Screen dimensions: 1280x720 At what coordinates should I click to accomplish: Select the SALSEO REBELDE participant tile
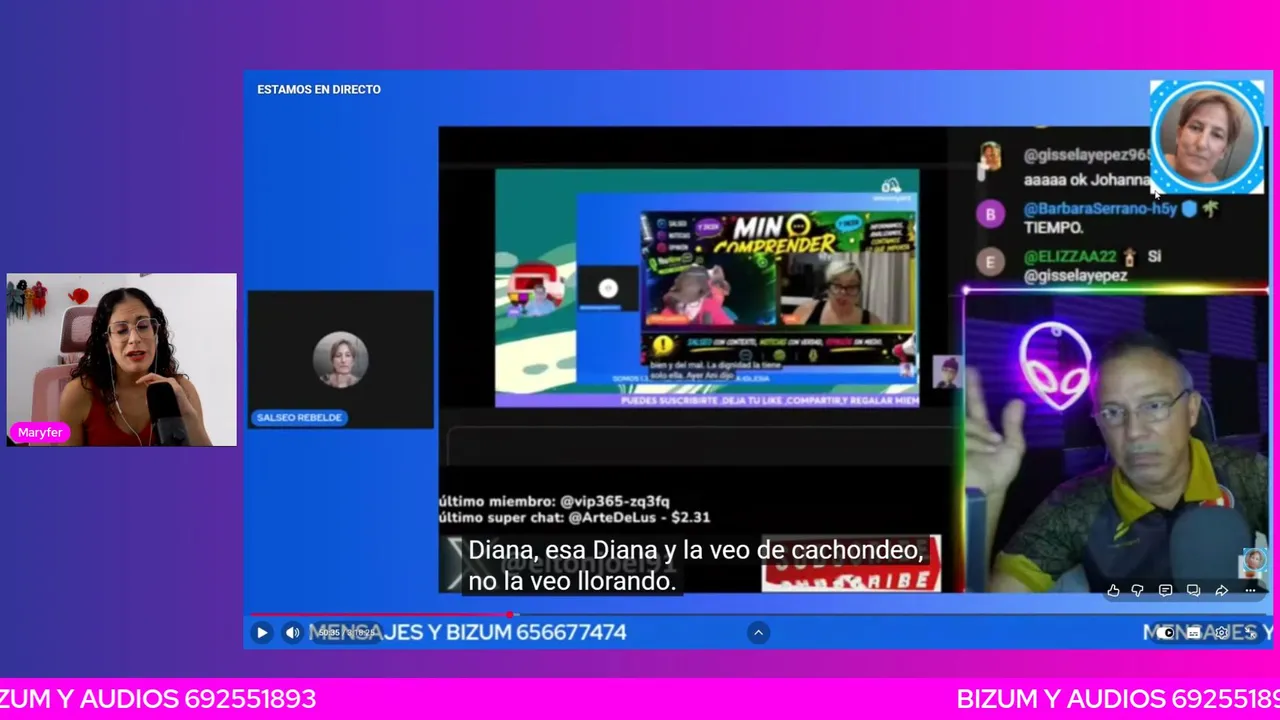tap(341, 359)
